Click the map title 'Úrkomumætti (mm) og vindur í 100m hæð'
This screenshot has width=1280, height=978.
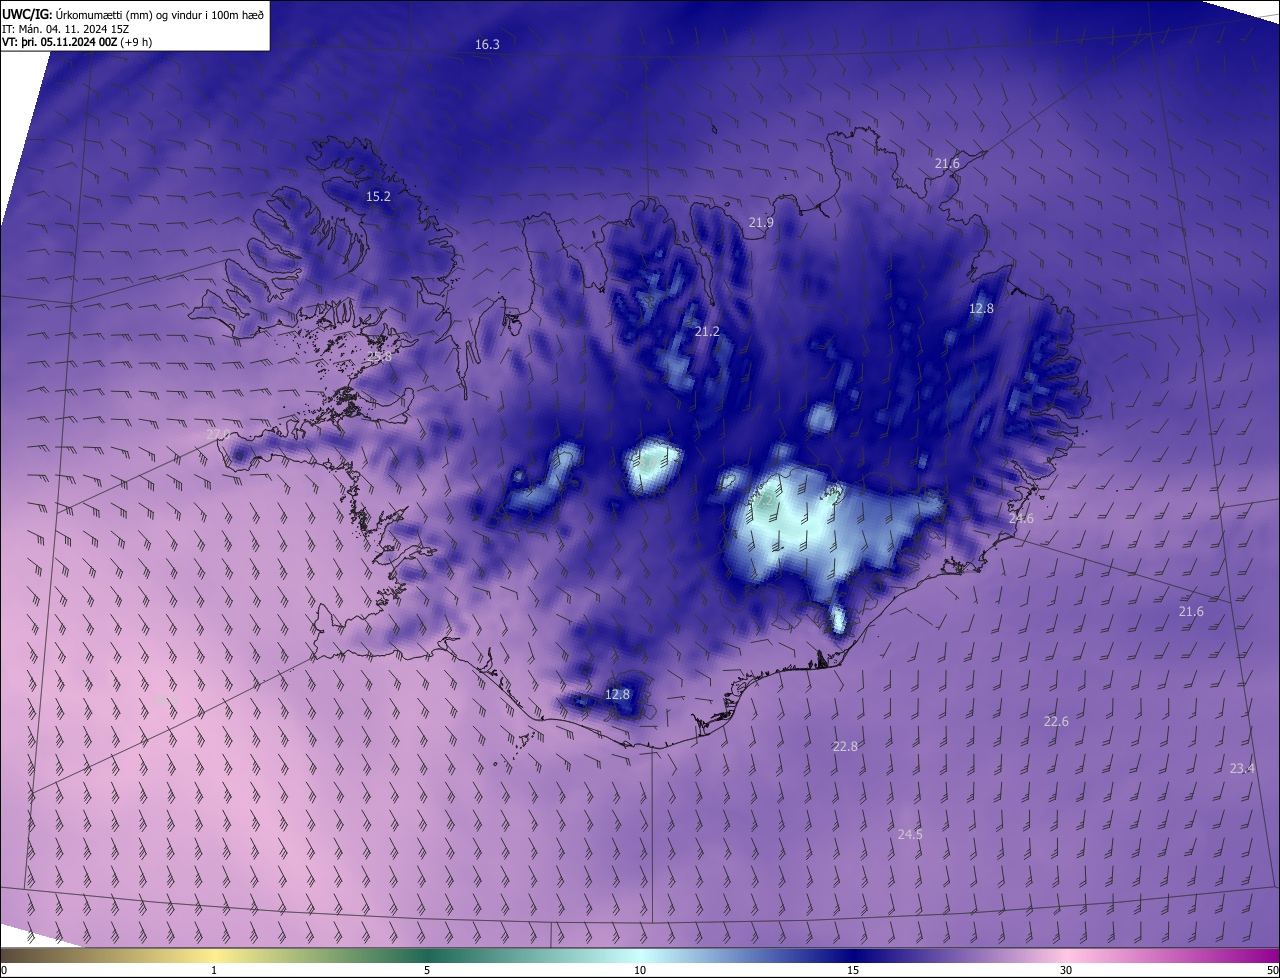(x=158, y=14)
